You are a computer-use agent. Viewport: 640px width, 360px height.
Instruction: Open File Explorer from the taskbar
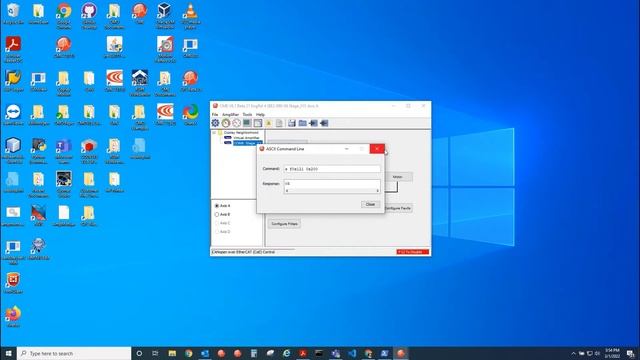[172, 353]
